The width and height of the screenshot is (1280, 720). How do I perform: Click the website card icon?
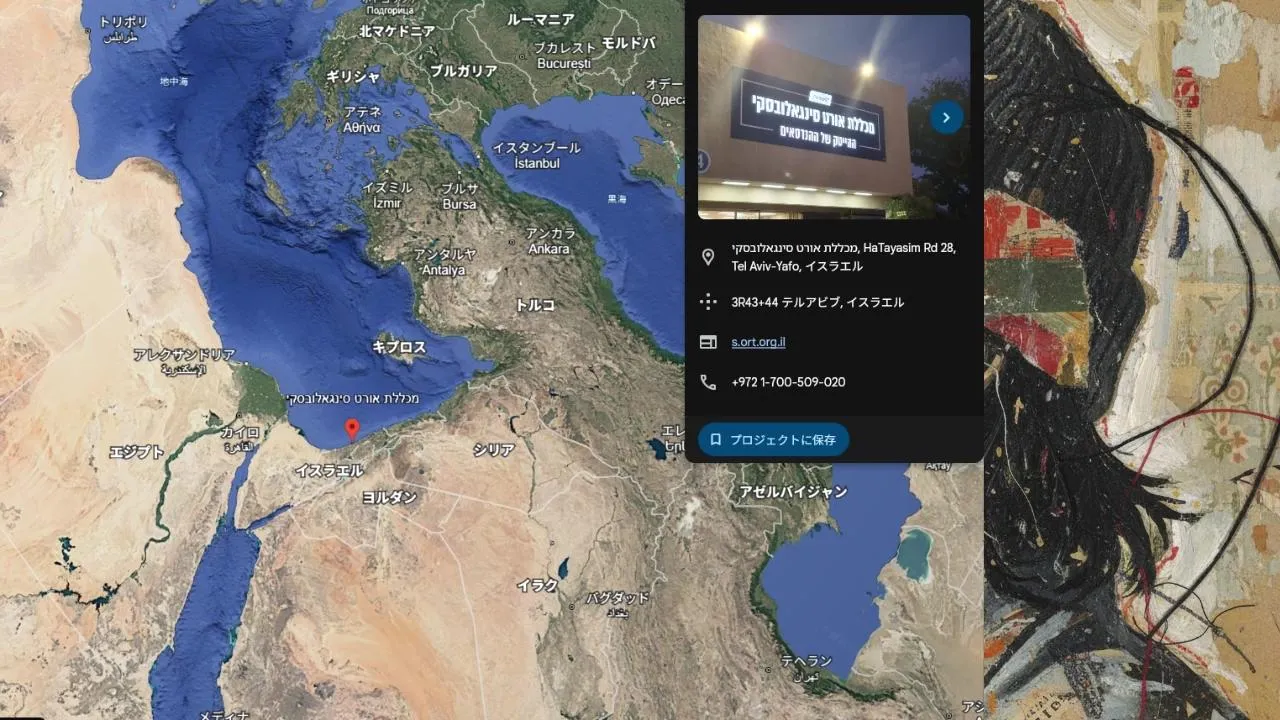708,342
